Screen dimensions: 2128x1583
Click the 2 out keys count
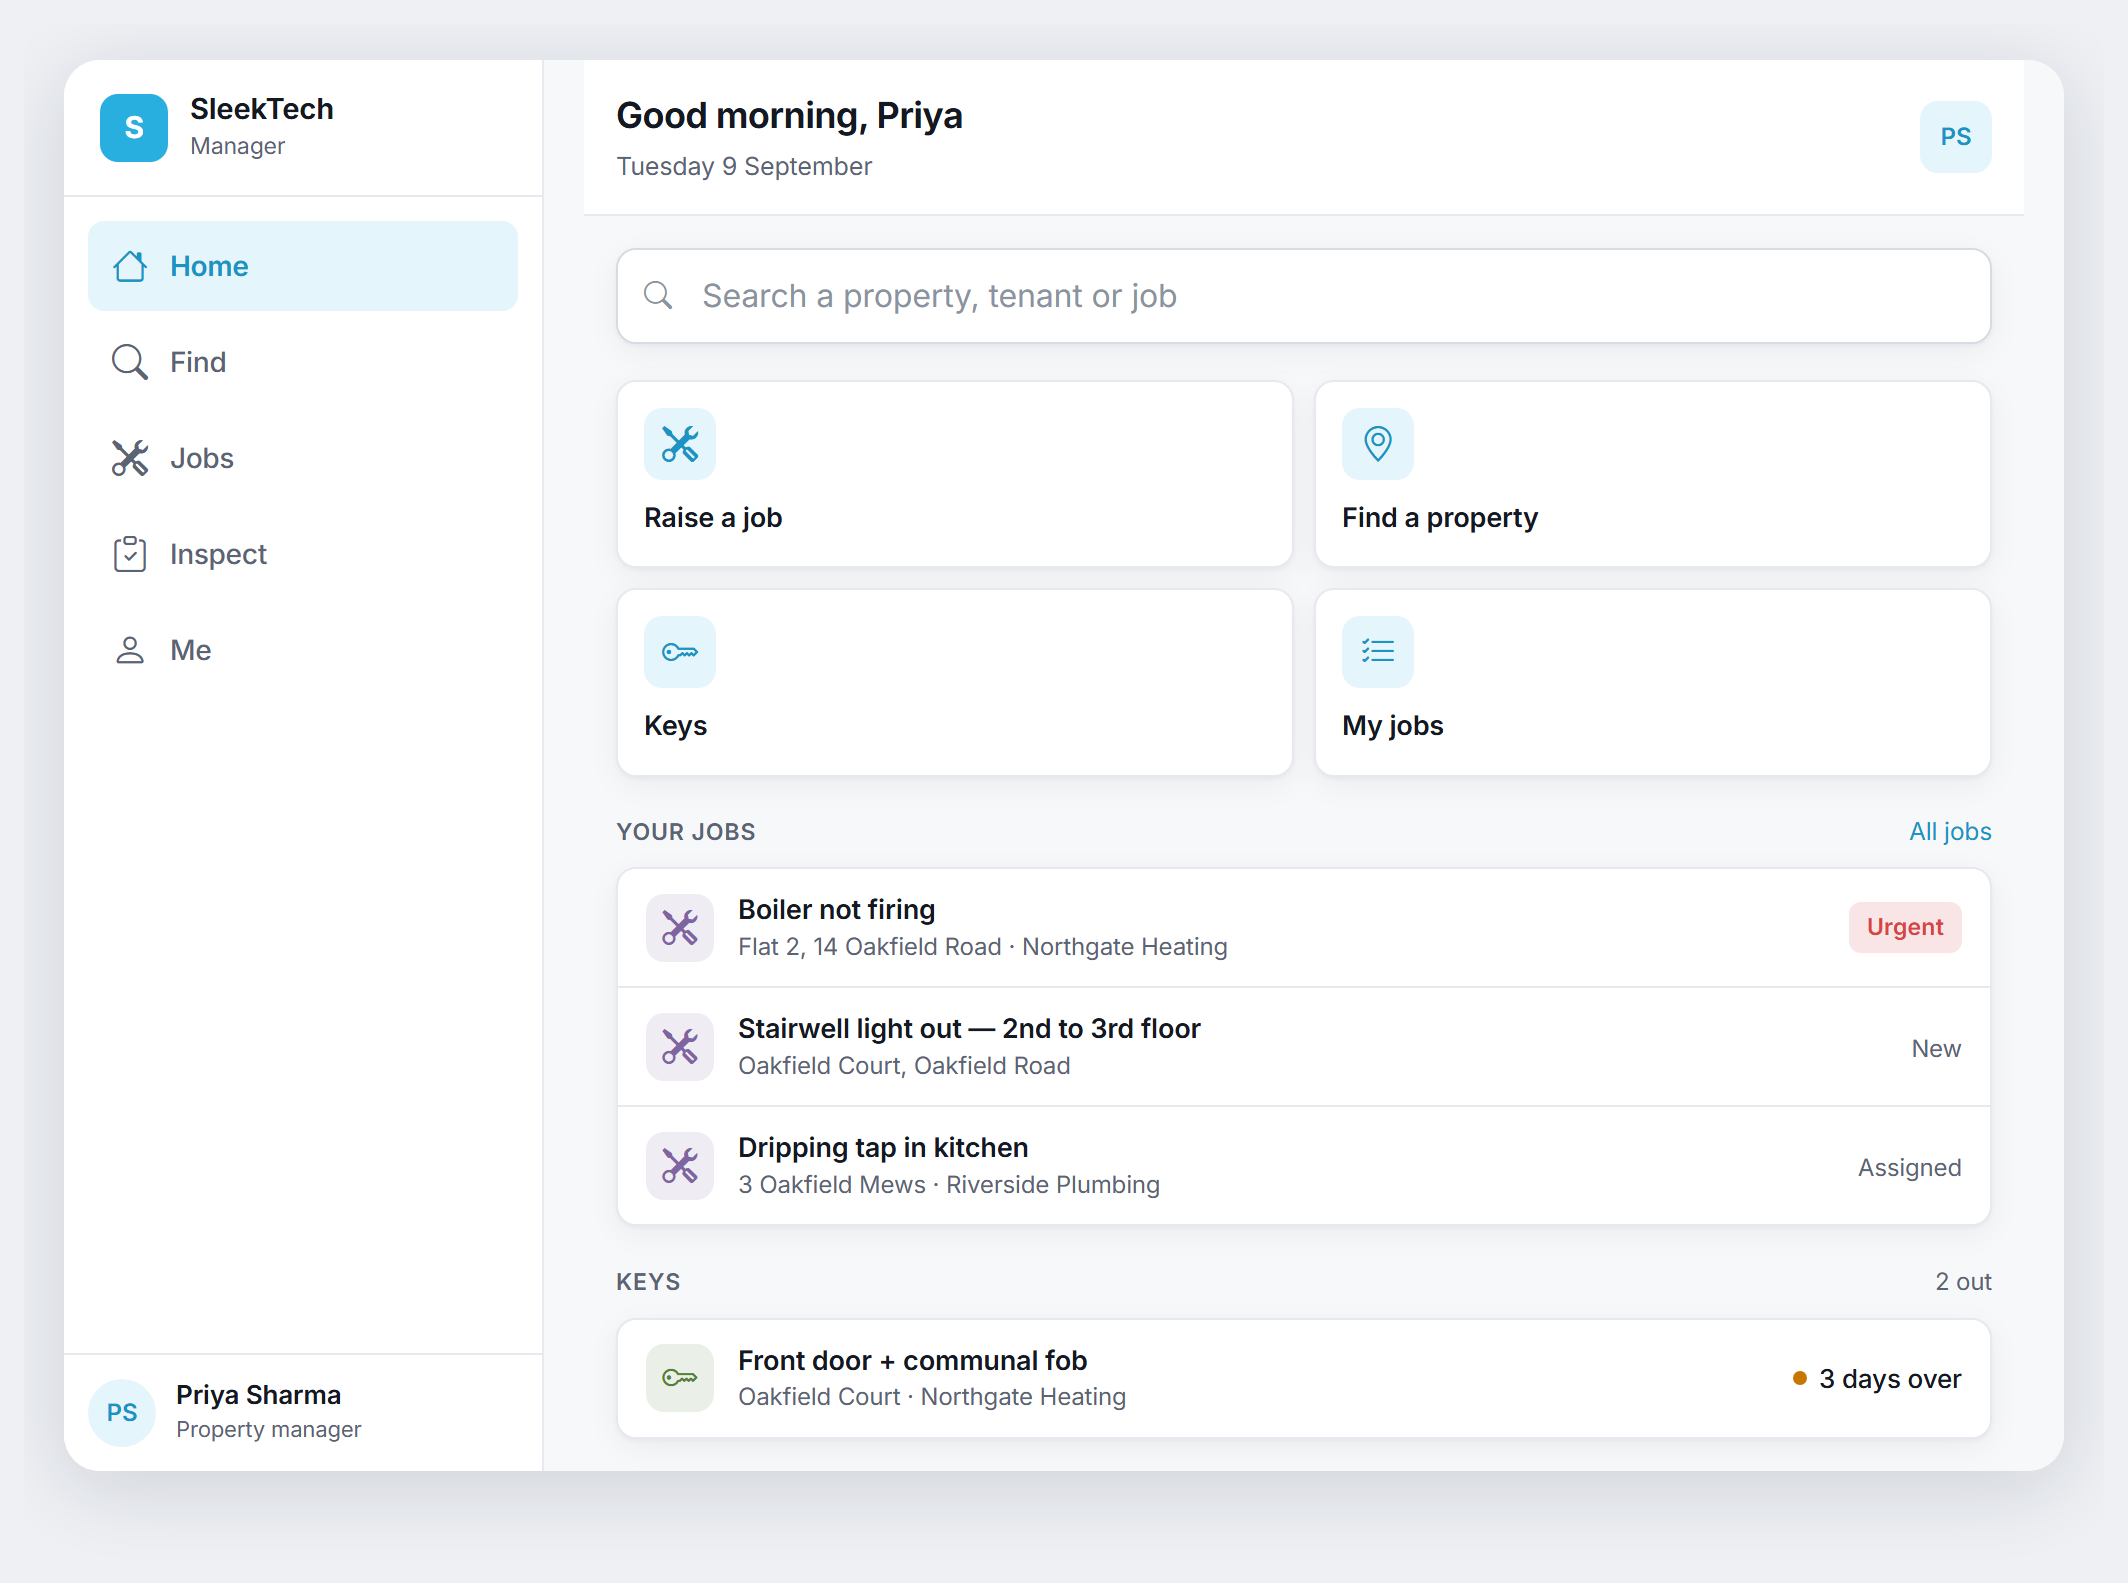point(1963,1281)
